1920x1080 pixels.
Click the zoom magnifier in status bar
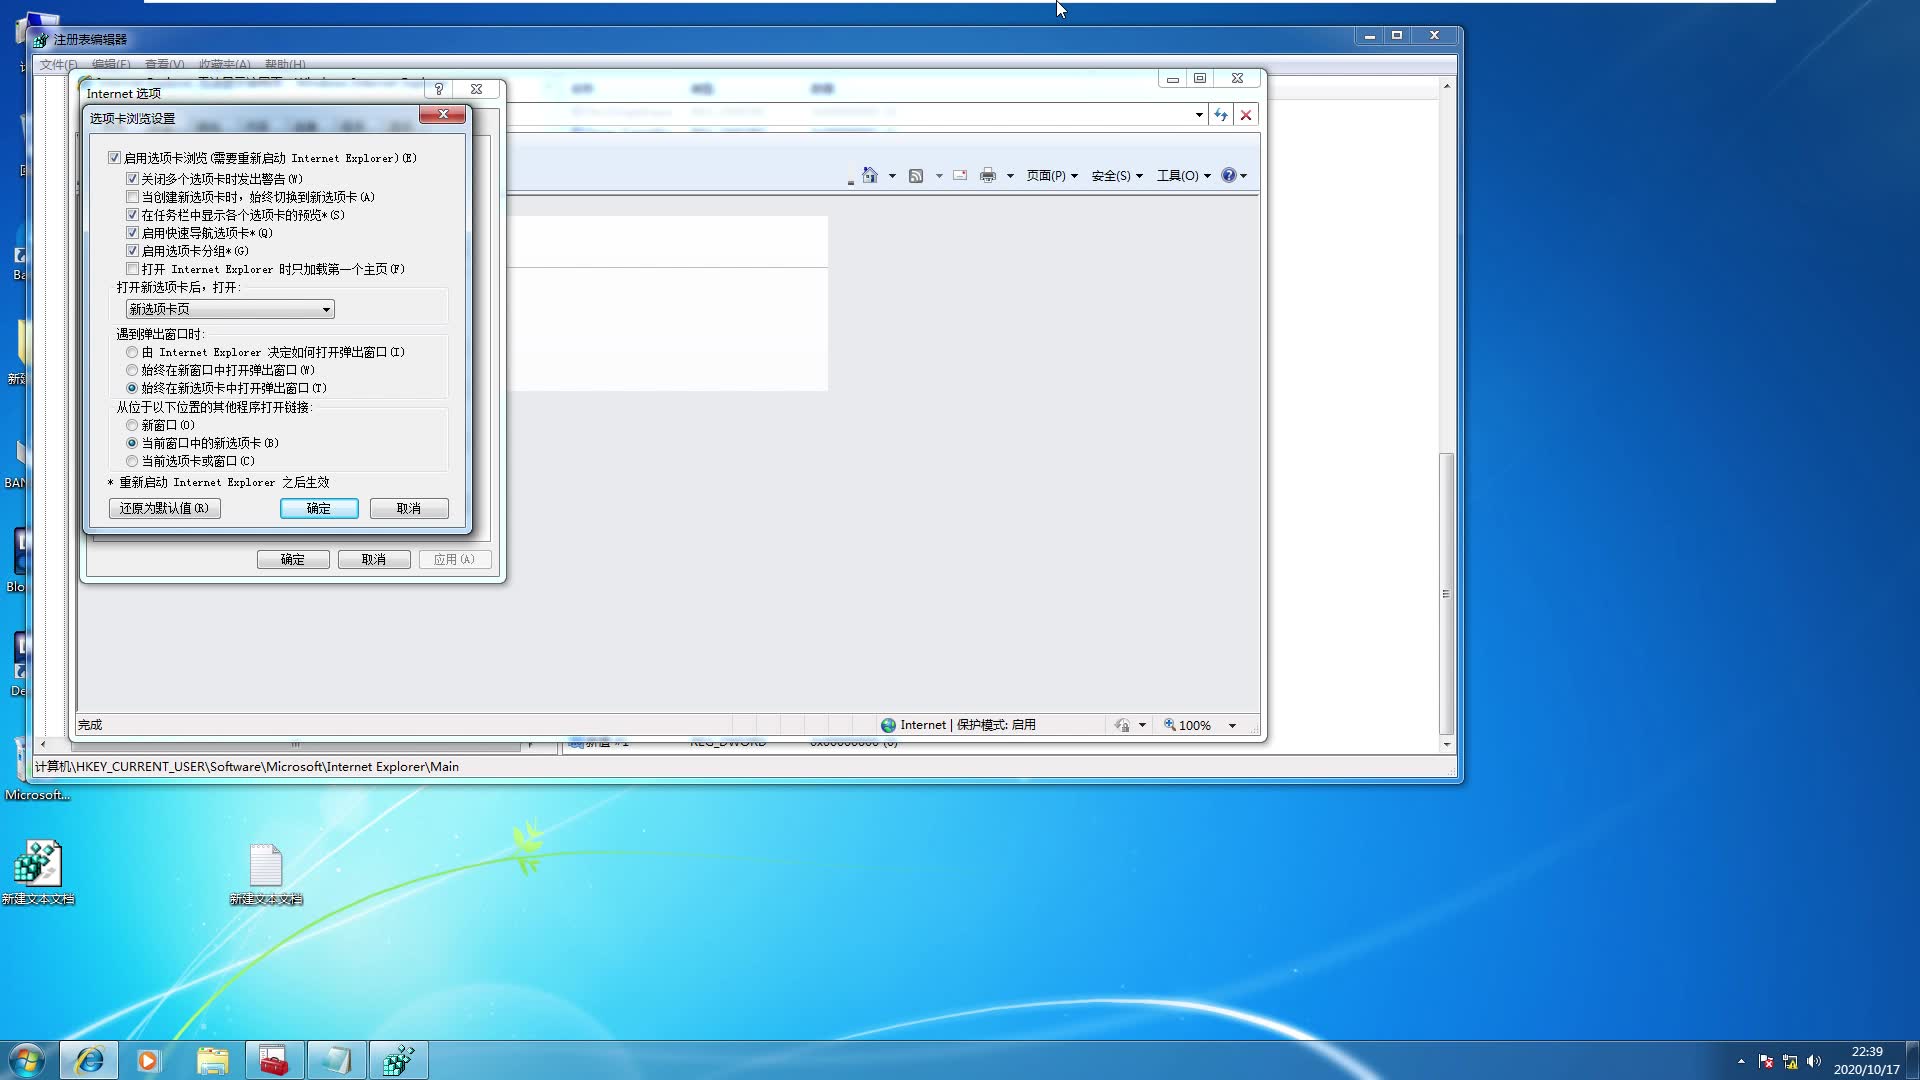(x=1170, y=725)
